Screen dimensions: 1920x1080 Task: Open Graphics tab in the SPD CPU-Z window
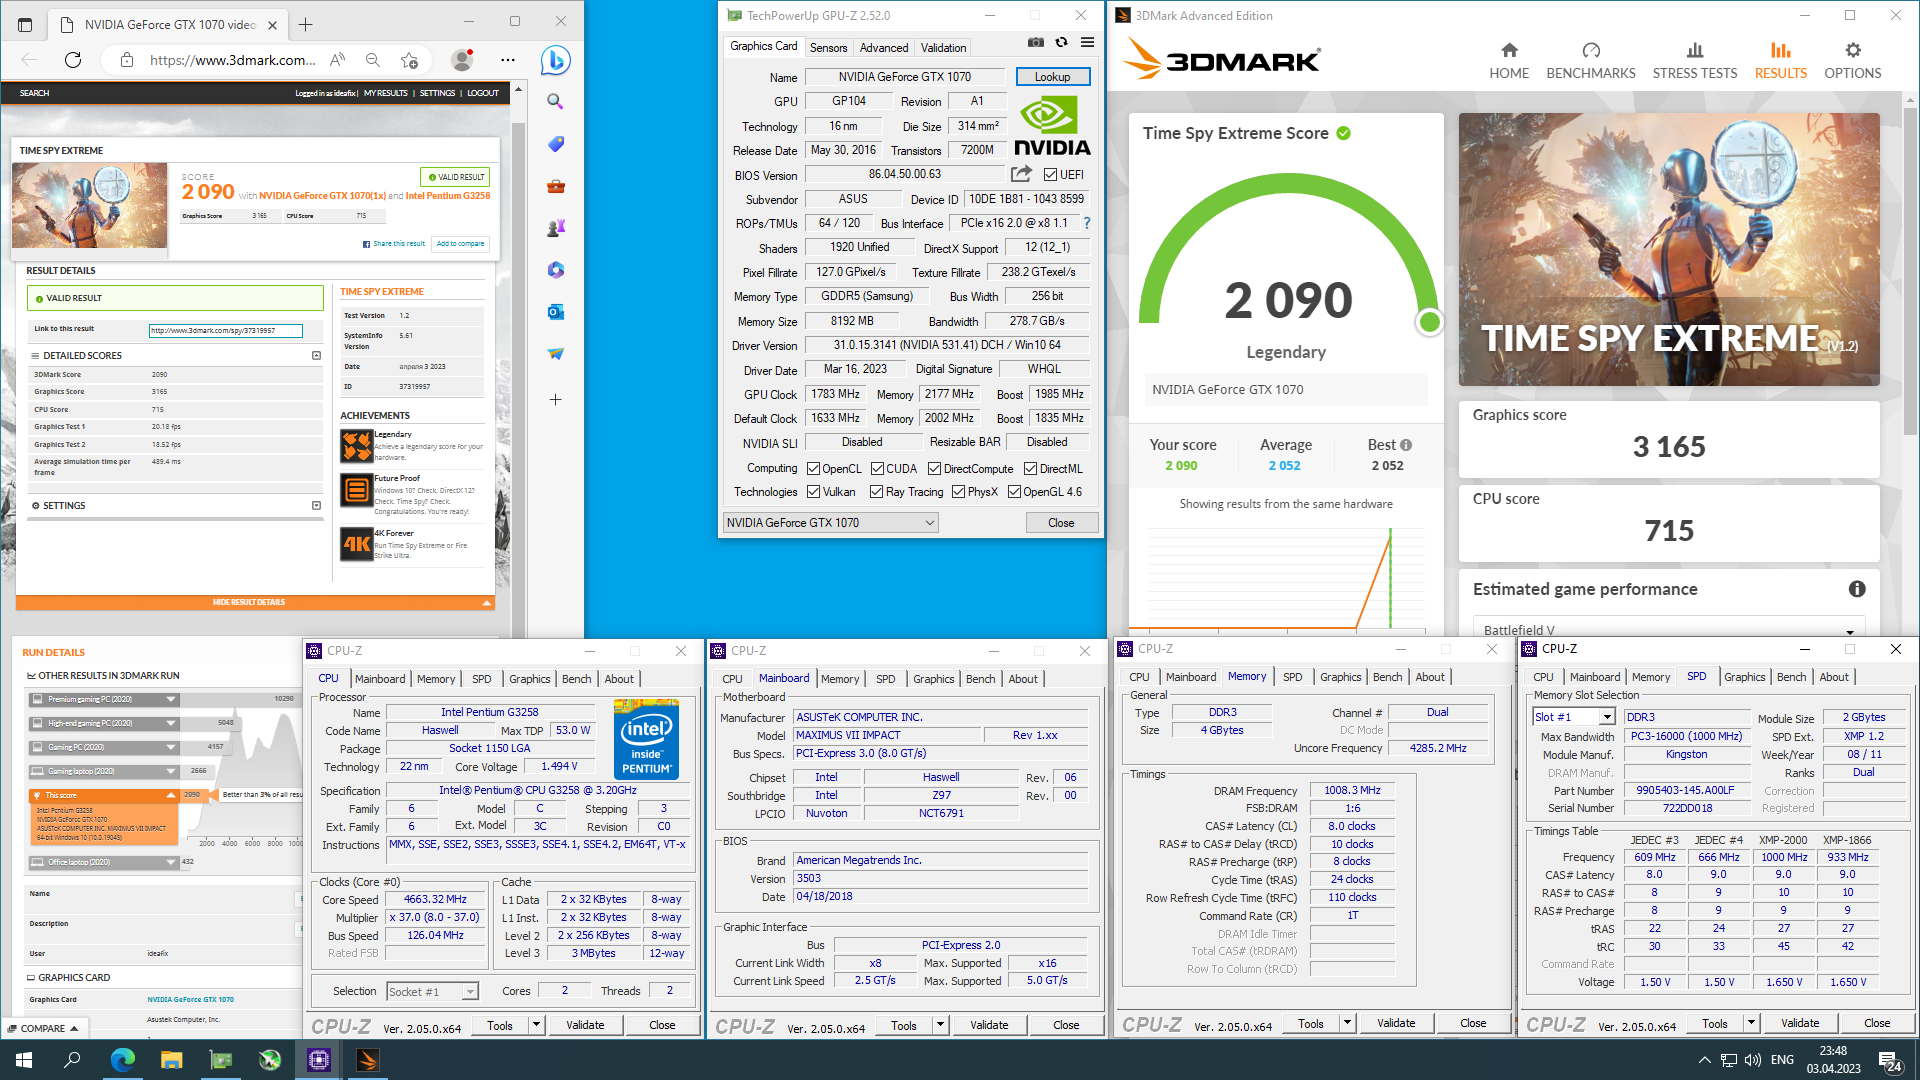click(x=1744, y=677)
